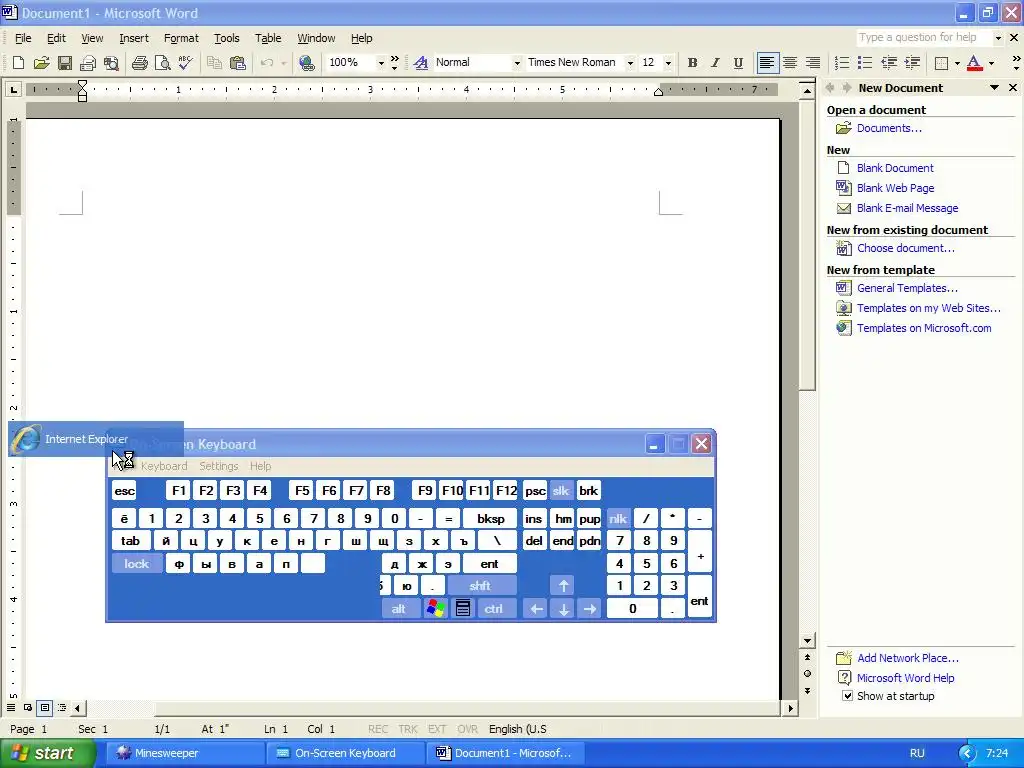
Task: Click in the Type a question for help box
Action: (x=923, y=38)
